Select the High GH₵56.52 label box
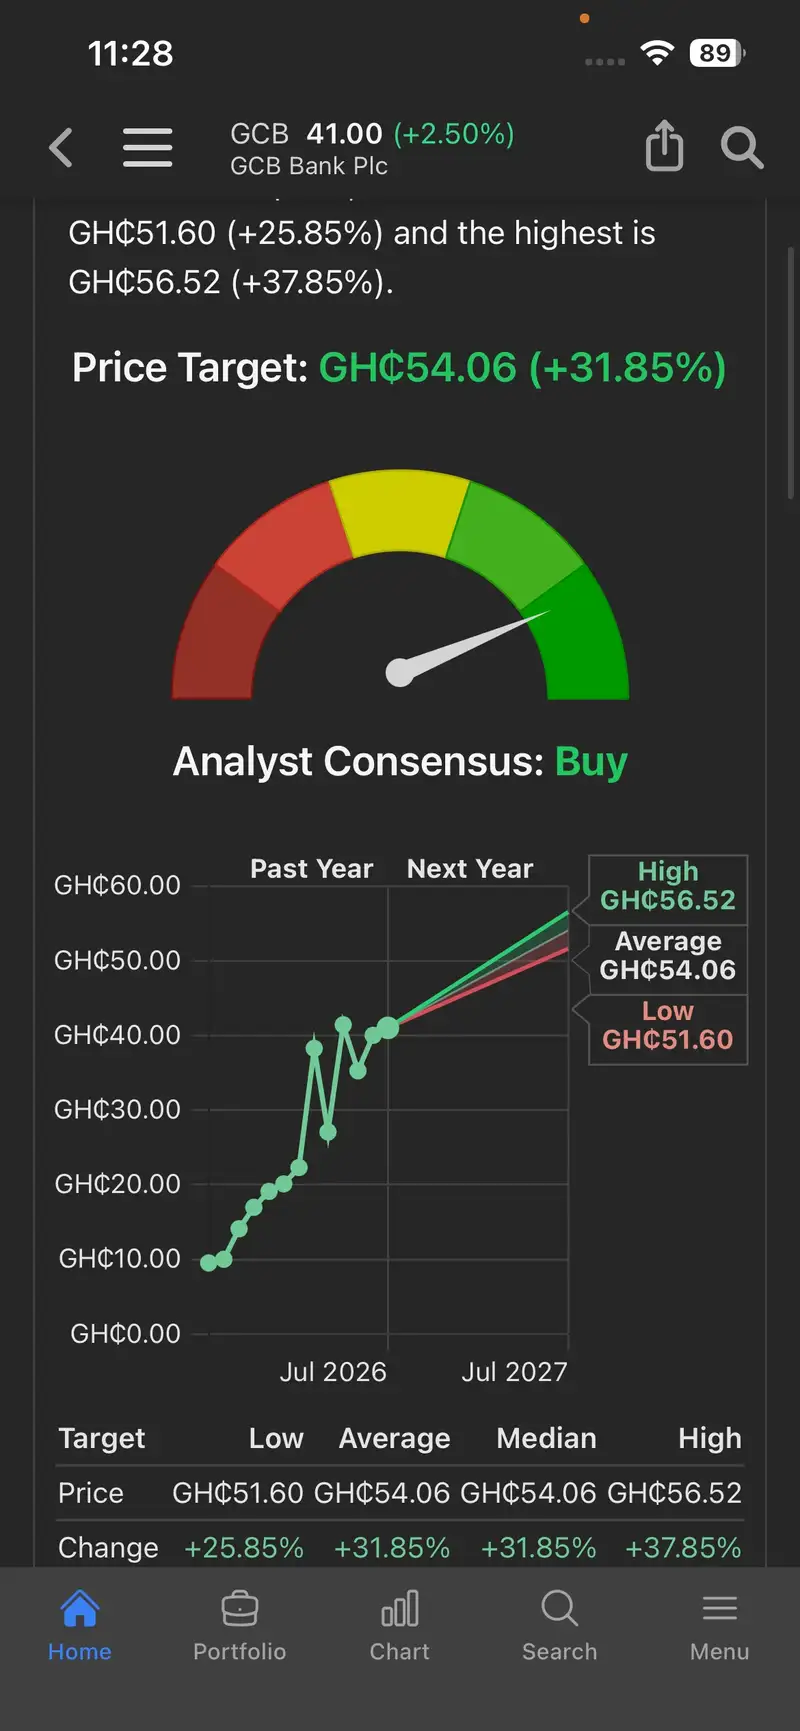The height and width of the screenshot is (1731, 800). 668,888
